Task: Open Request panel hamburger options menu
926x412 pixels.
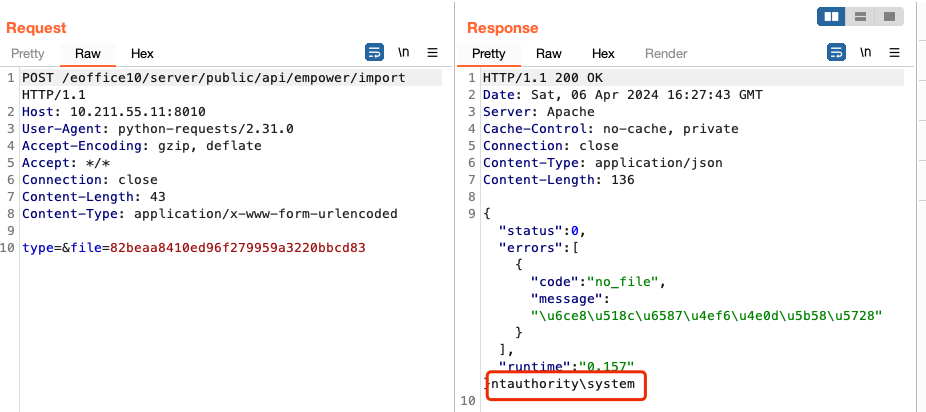Action: click(x=432, y=53)
